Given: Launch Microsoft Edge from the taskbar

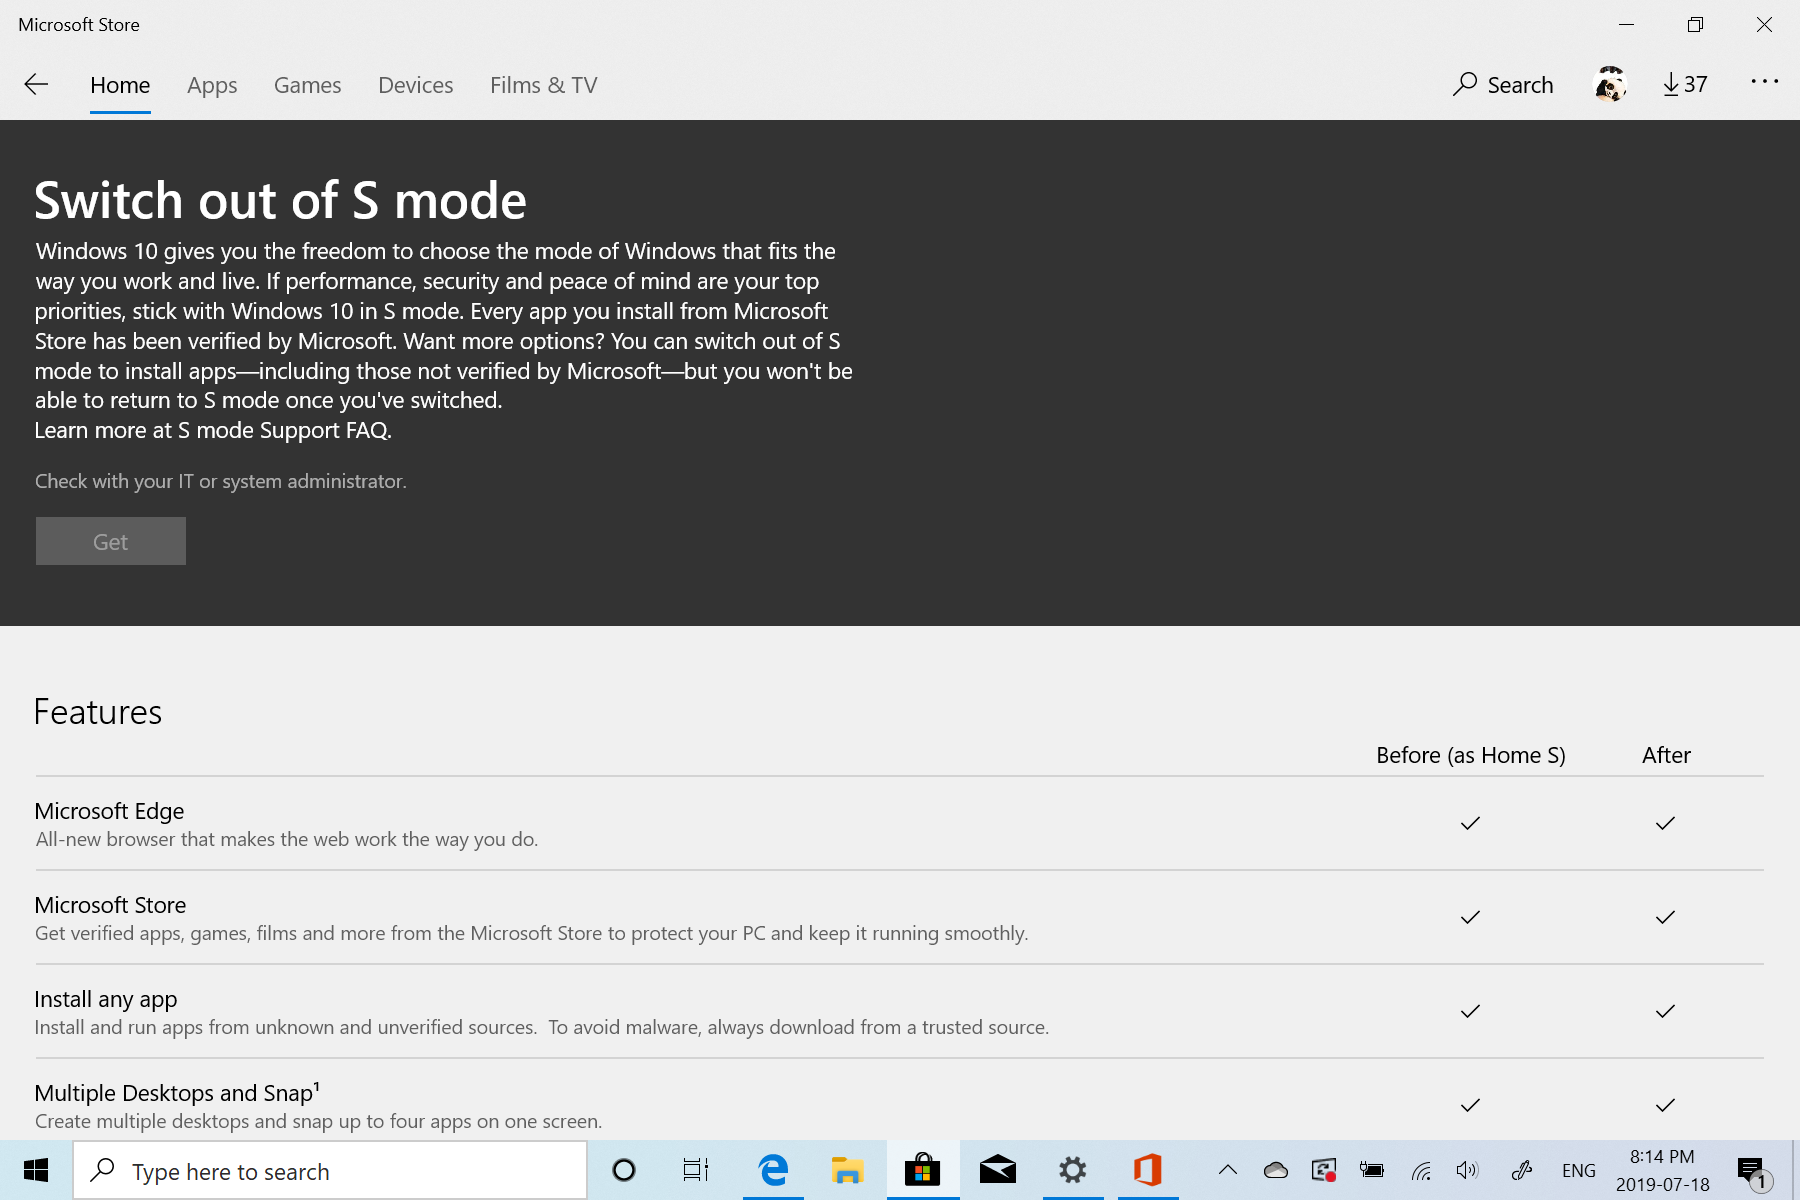Looking at the screenshot, I should (773, 1169).
